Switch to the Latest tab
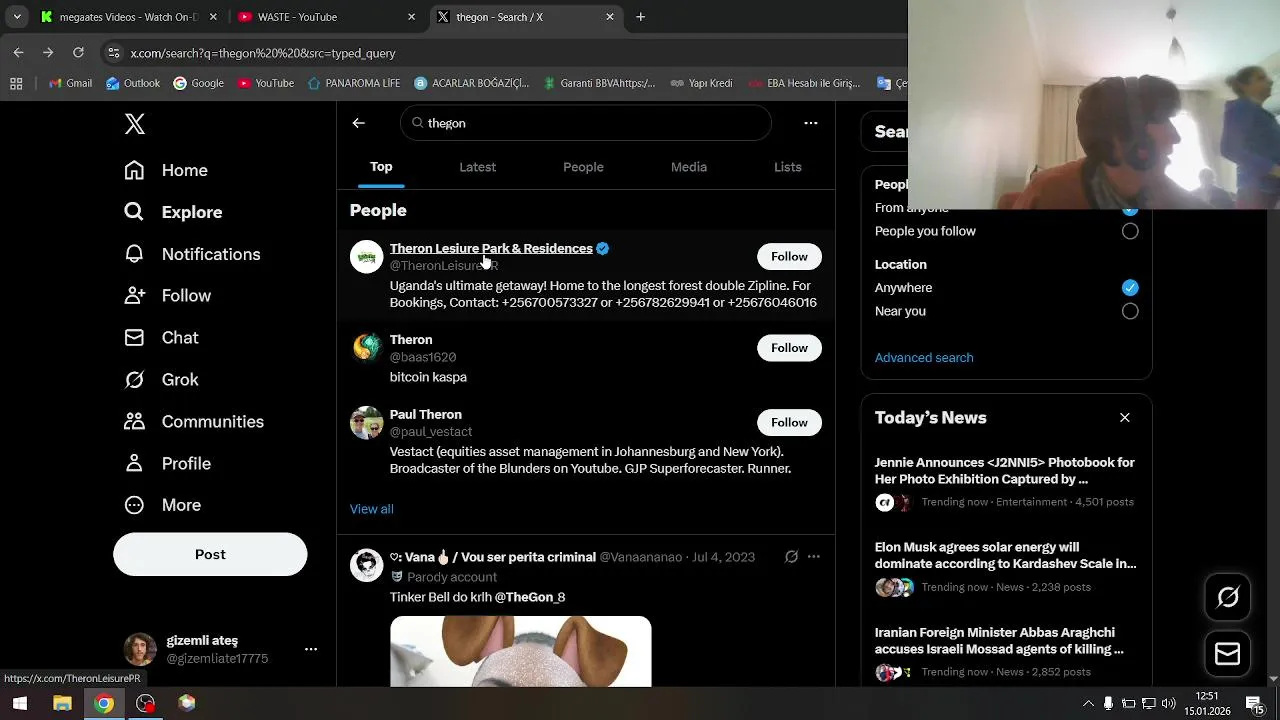Screen dimensions: 1280x720 coord(477,167)
